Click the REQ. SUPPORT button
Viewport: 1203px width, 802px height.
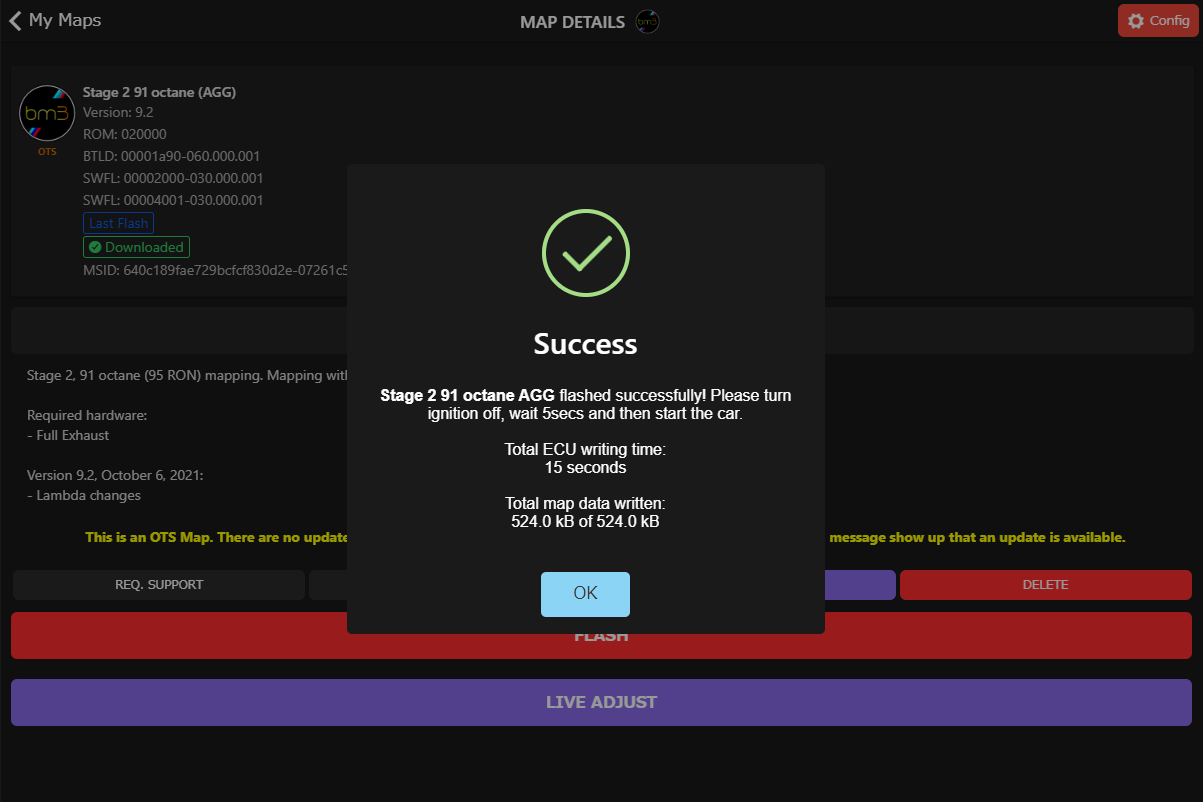coord(159,585)
